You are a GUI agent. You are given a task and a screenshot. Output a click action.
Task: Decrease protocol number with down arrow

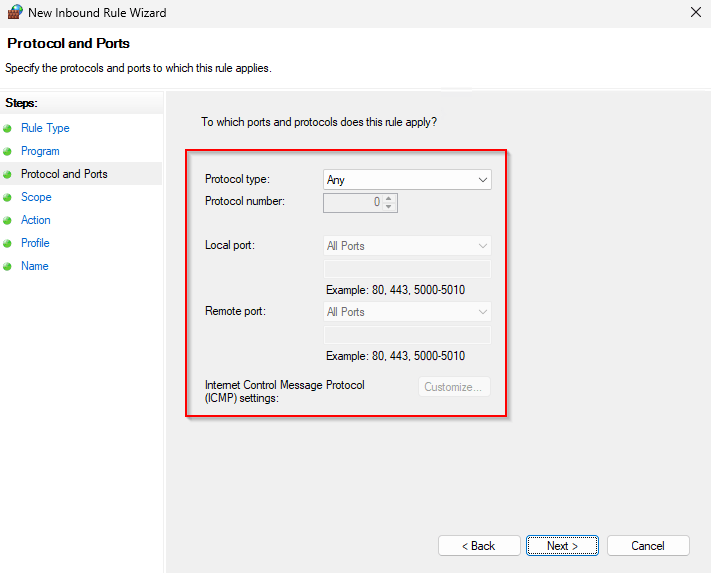[x=390, y=207]
